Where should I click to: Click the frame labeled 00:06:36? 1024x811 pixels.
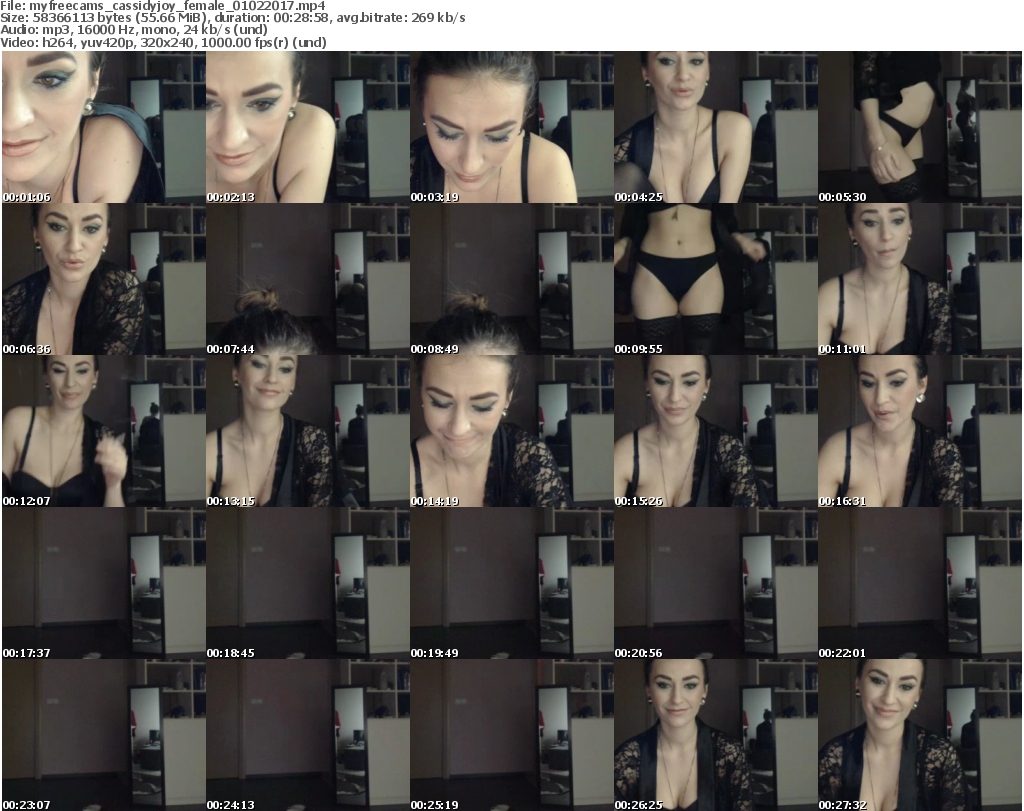click(104, 279)
